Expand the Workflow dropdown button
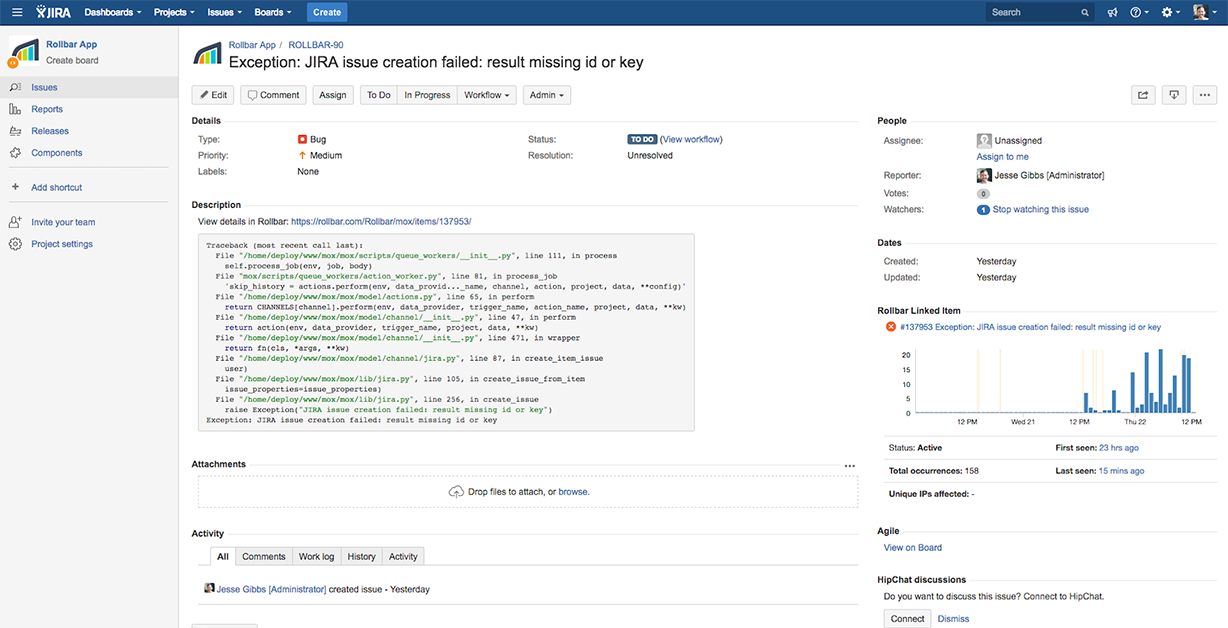 [x=488, y=95]
